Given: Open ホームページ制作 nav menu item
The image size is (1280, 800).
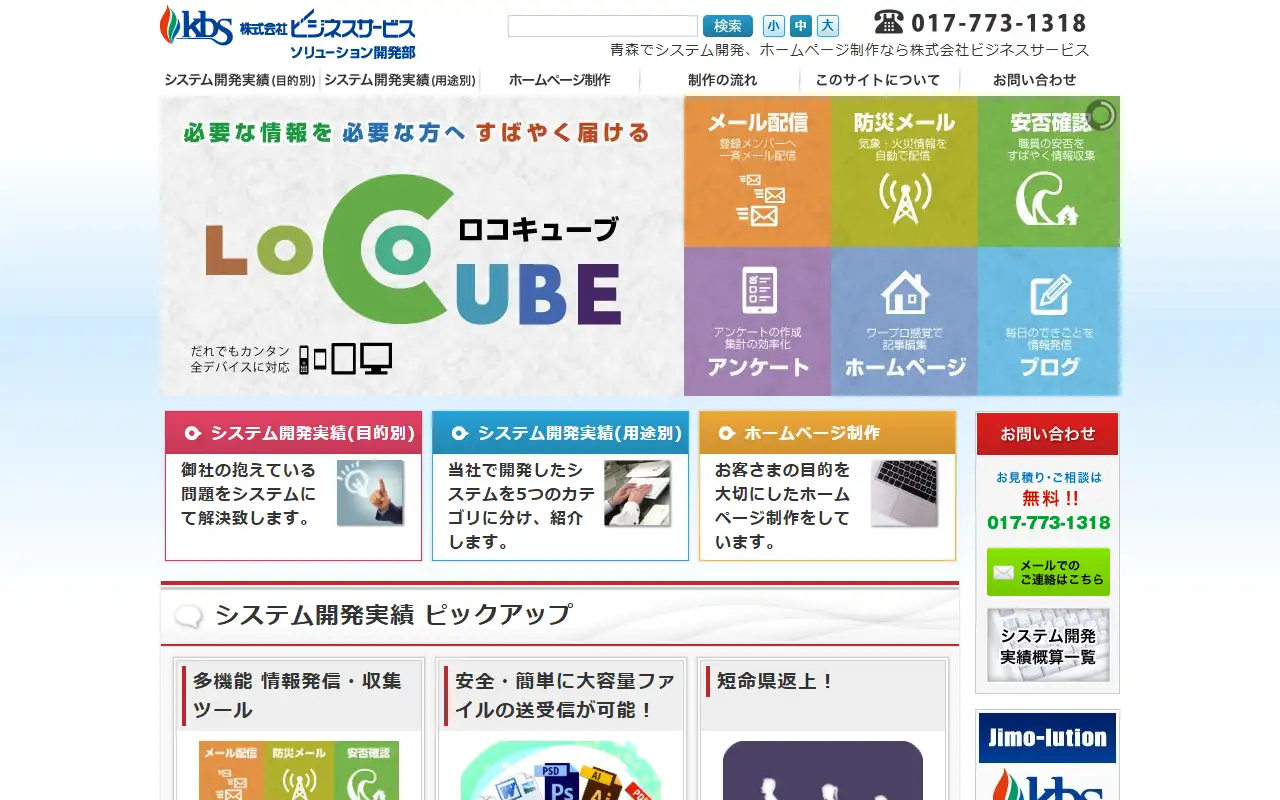Looking at the screenshot, I should (x=560, y=80).
